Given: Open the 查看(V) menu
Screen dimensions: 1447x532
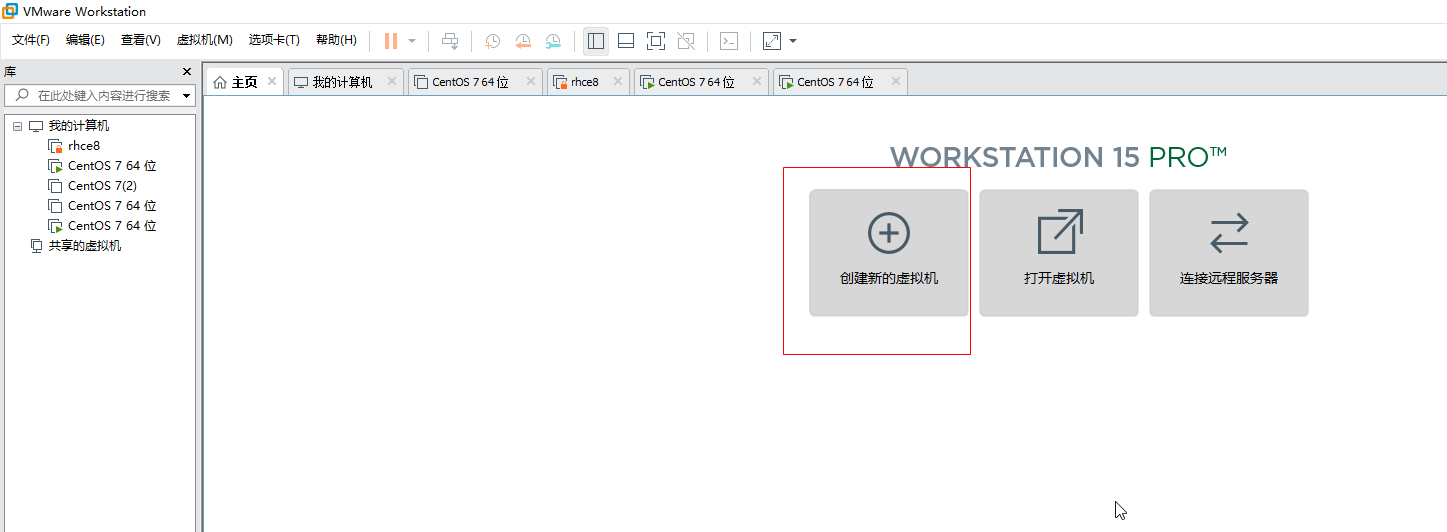Looking at the screenshot, I should pos(141,40).
